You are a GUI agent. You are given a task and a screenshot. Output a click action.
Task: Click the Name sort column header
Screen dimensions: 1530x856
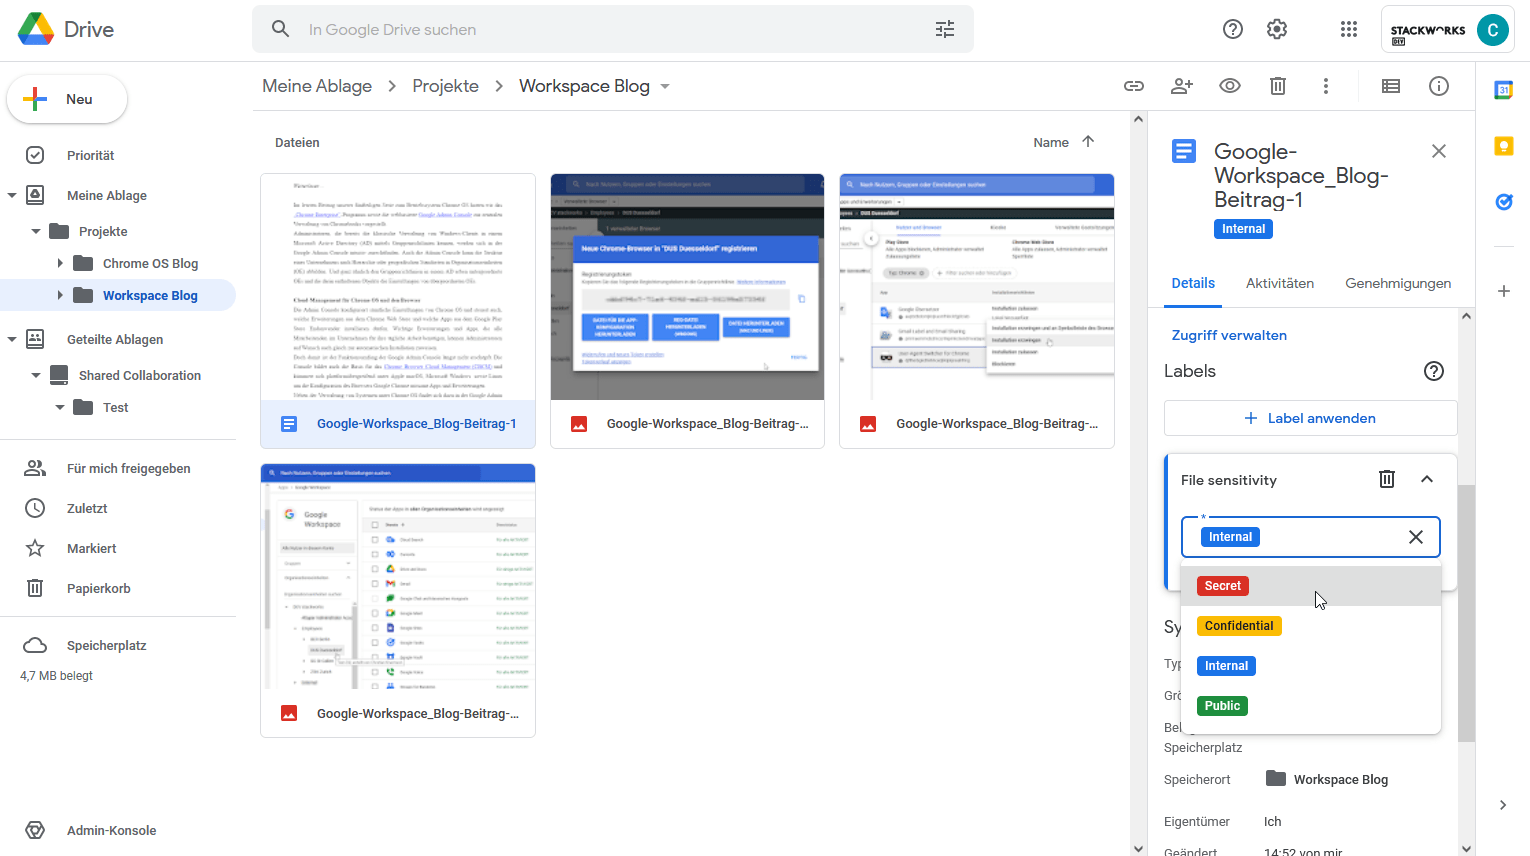pos(1051,142)
